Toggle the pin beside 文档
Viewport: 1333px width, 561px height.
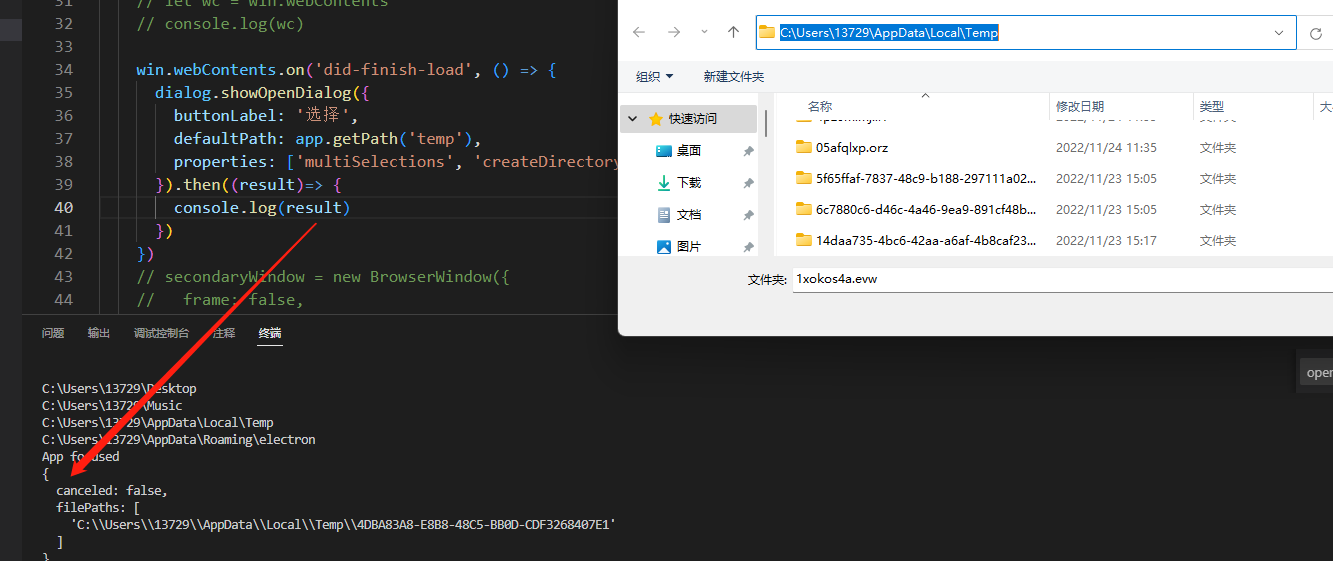pyautogui.click(x=748, y=215)
